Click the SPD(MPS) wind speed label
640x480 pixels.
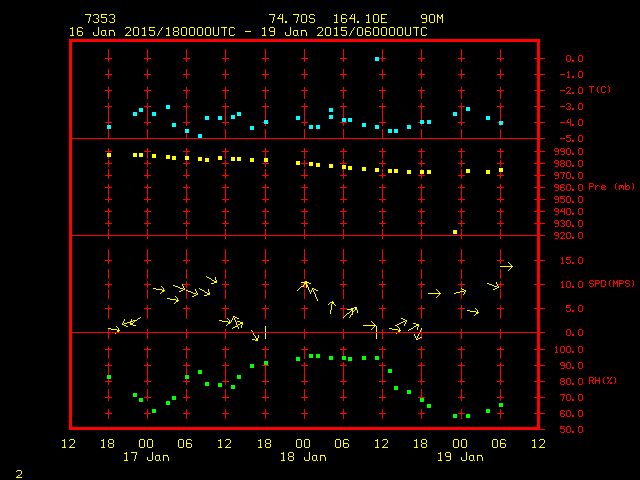(x=612, y=284)
